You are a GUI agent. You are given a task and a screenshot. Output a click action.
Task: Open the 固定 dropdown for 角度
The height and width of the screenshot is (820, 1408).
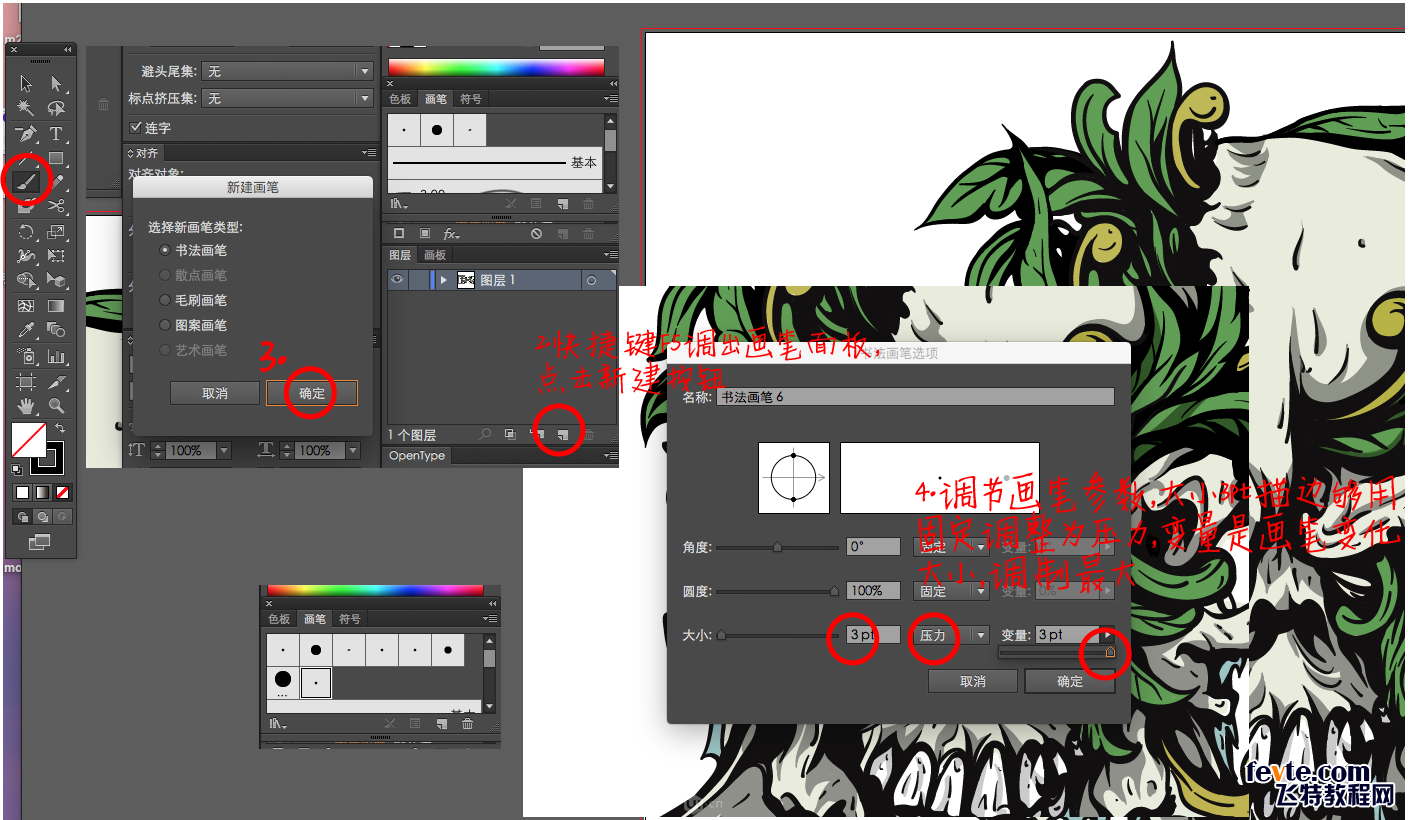pyautogui.click(x=951, y=547)
